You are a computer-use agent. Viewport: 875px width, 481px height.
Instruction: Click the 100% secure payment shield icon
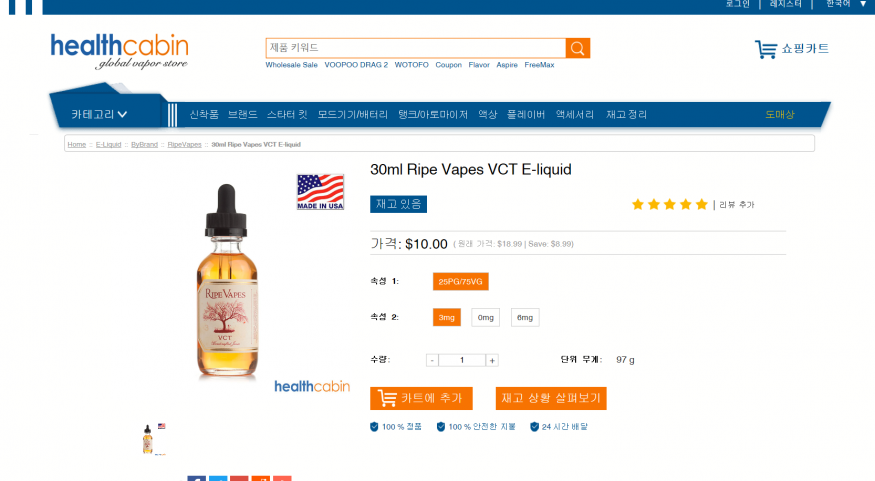tap(441, 427)
